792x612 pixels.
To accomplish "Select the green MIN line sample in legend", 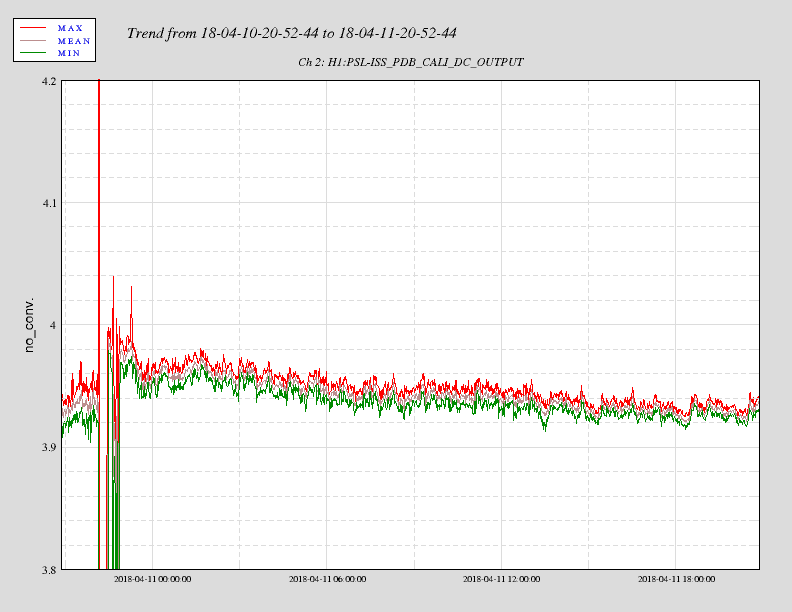I will pos(31,52).
